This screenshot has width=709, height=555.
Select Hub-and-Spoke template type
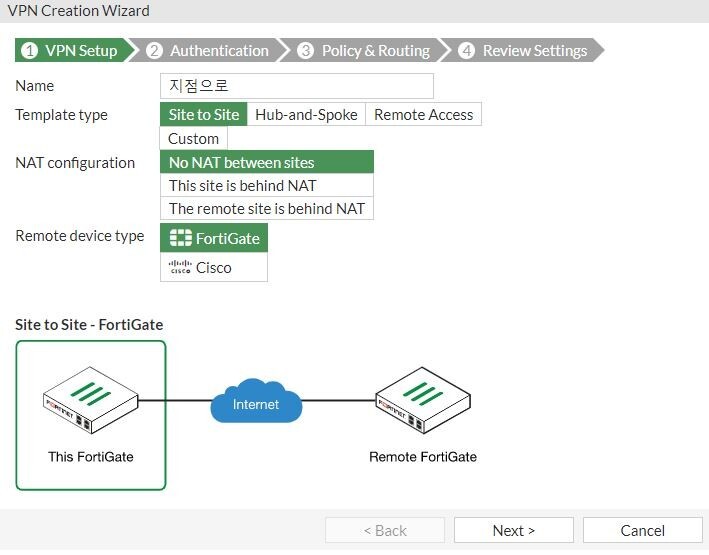(x=306, y=114)
